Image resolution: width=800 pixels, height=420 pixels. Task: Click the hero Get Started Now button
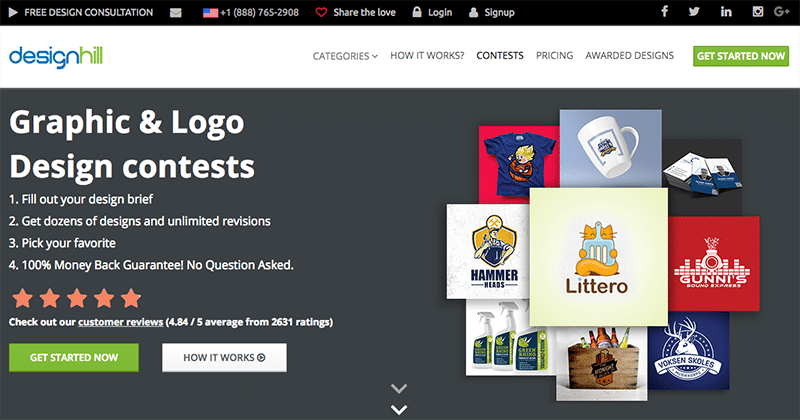74,357
